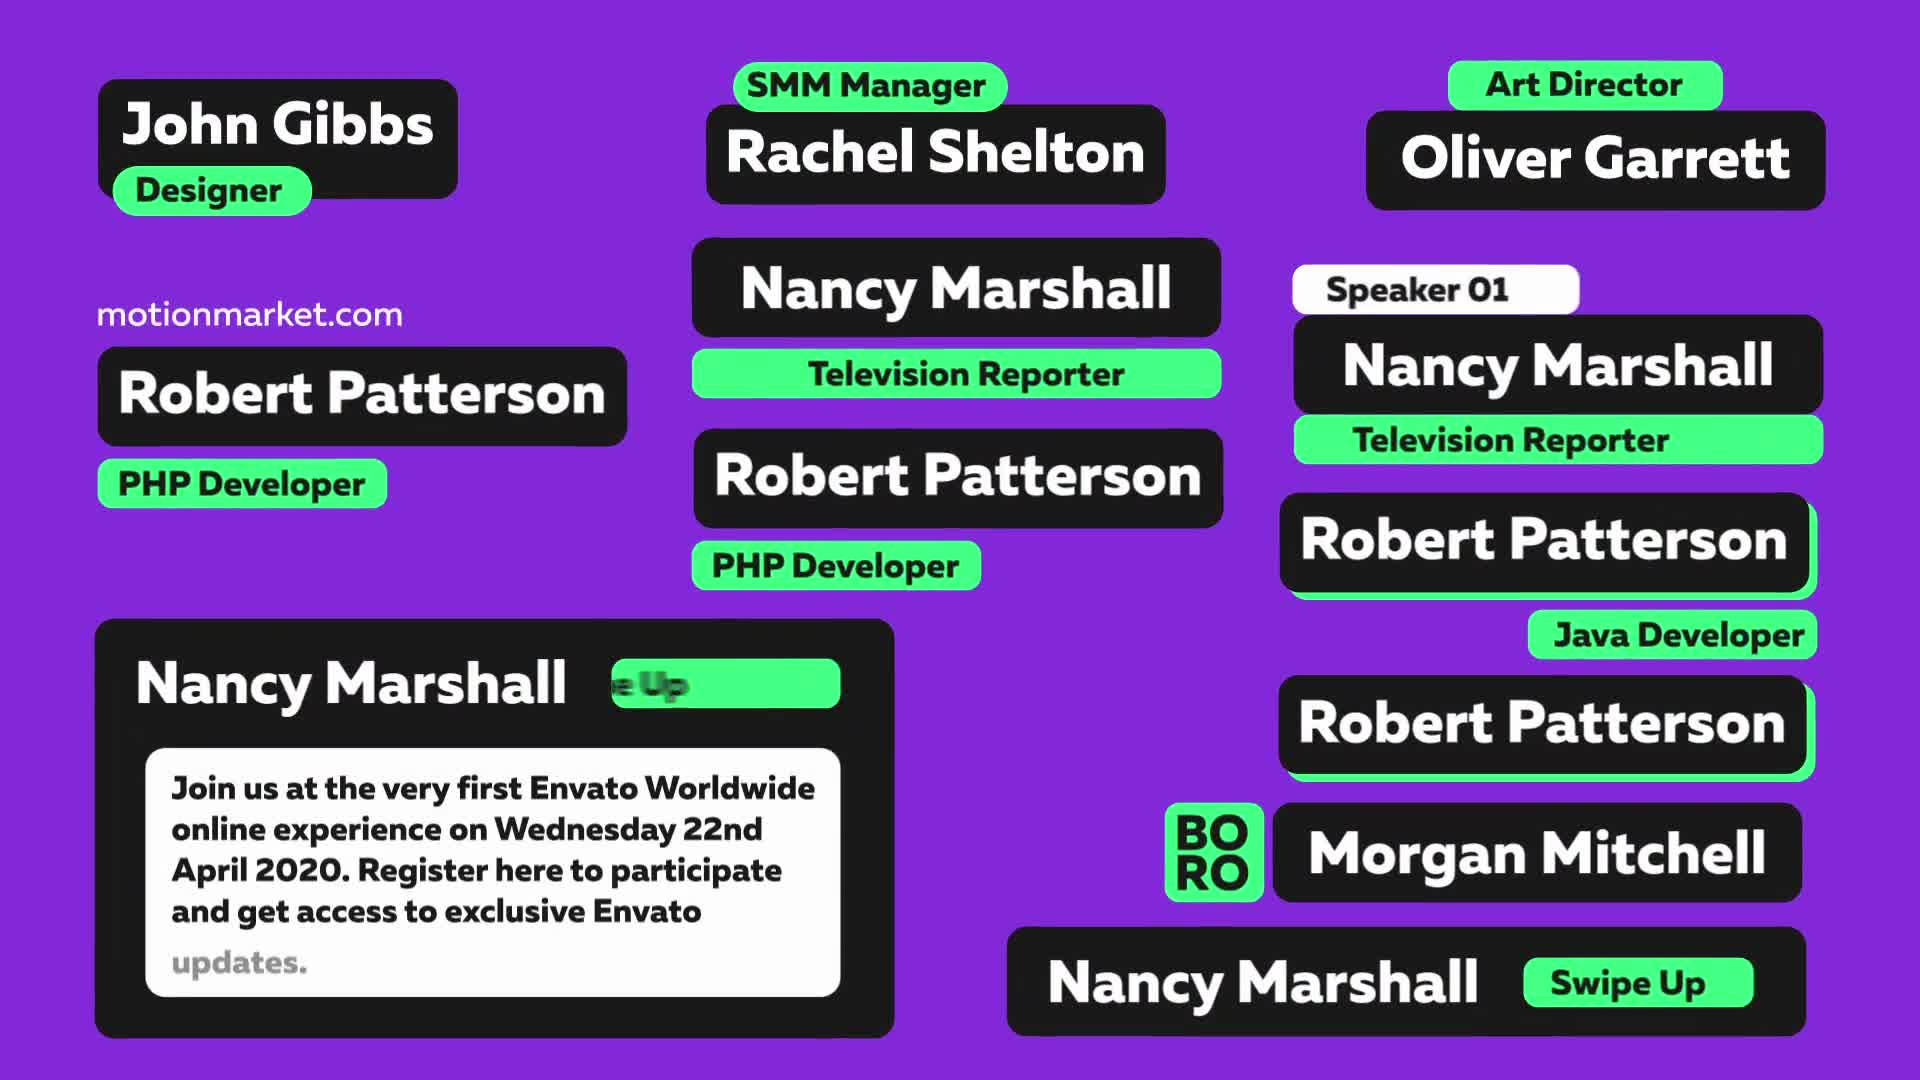
Task: Click the SMM Manager role tag on Rachel Shelton
Action: pyautogui.click(x=868, y=83)
